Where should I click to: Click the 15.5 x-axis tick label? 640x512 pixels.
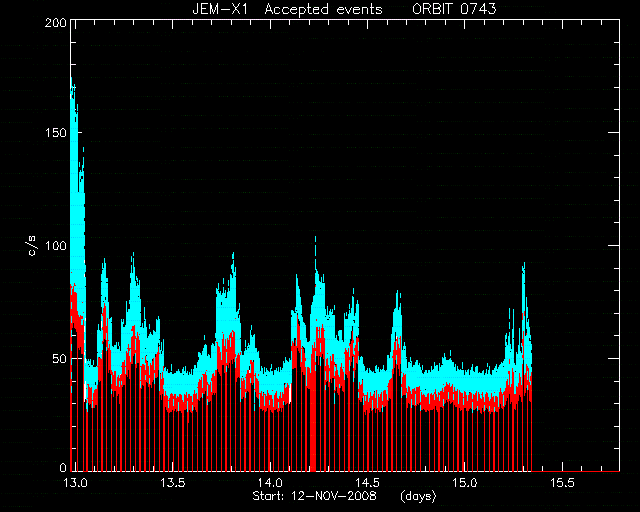click(562, 483)
